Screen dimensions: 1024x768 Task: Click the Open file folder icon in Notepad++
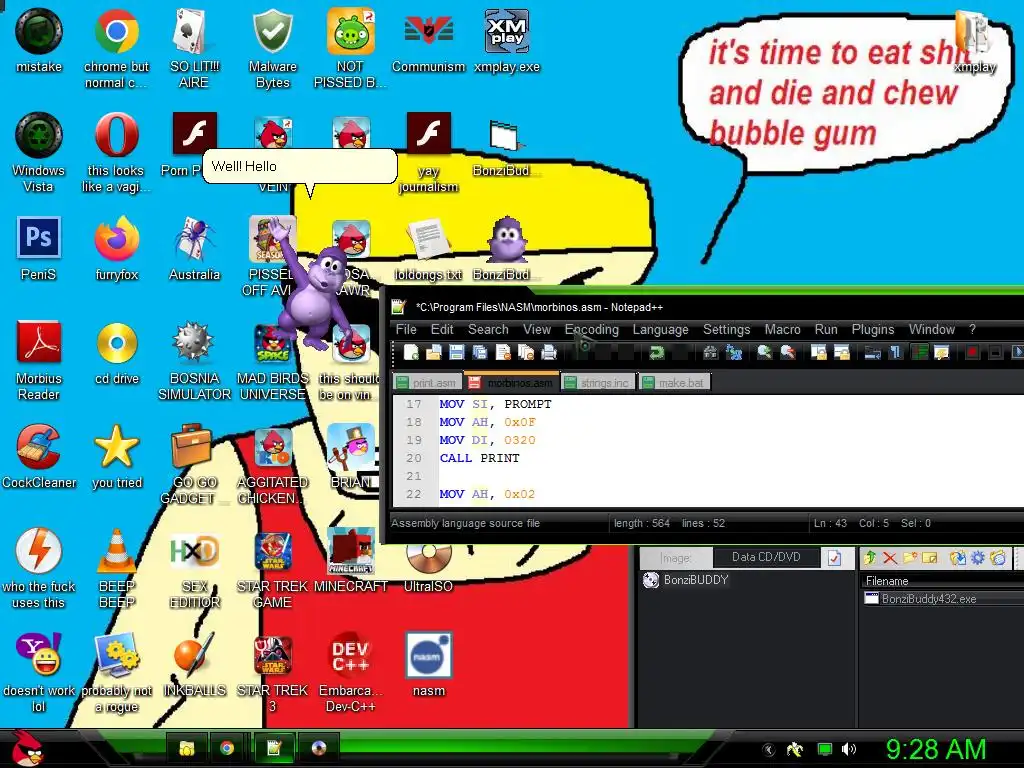click(434, 353)
